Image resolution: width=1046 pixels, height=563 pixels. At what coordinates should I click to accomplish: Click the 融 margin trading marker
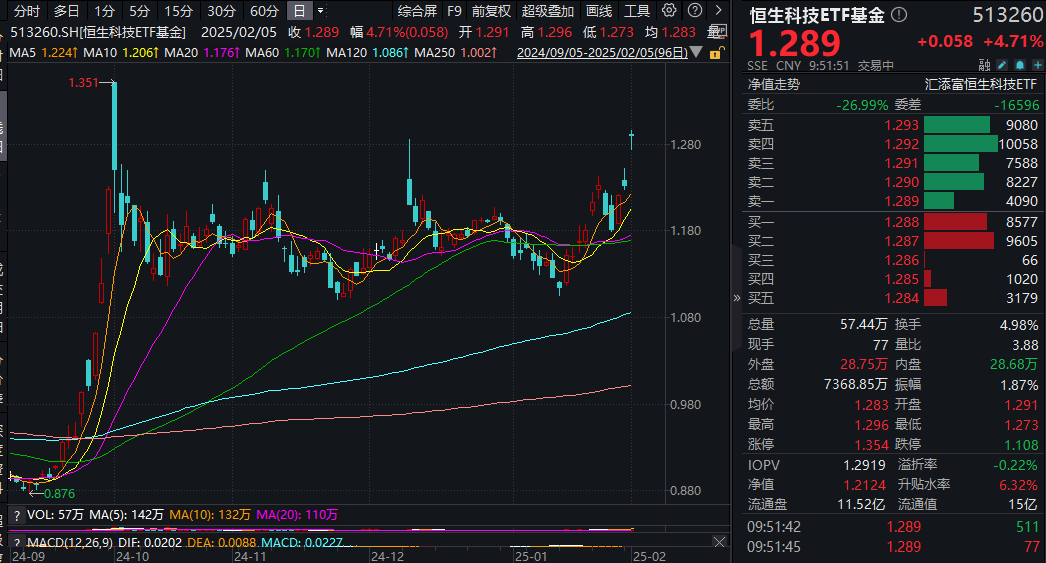[985, 65]
